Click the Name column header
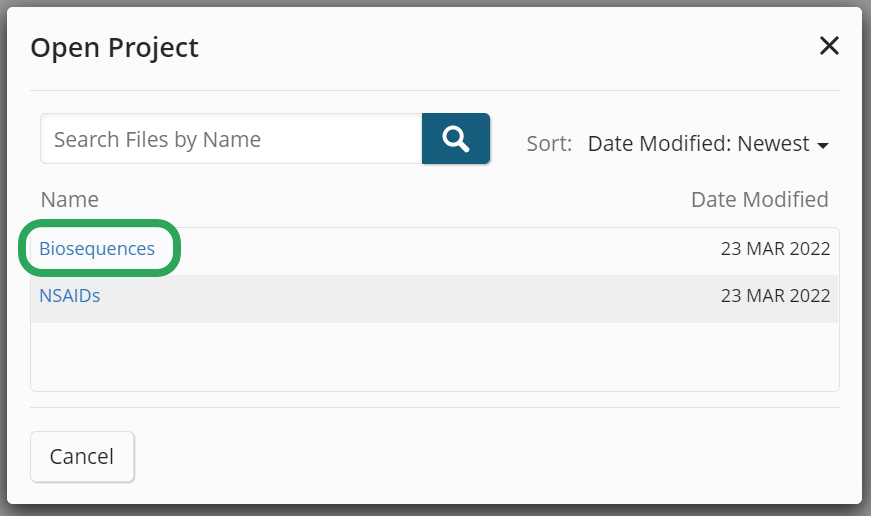This screenshot has width=871, height=516. coord(69,199)
